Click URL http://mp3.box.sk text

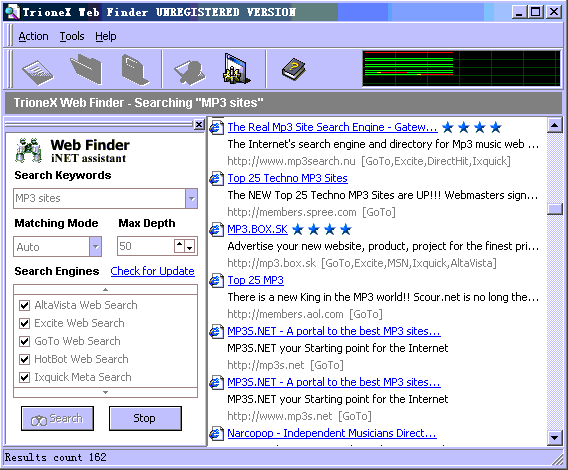tap(272, 263)
